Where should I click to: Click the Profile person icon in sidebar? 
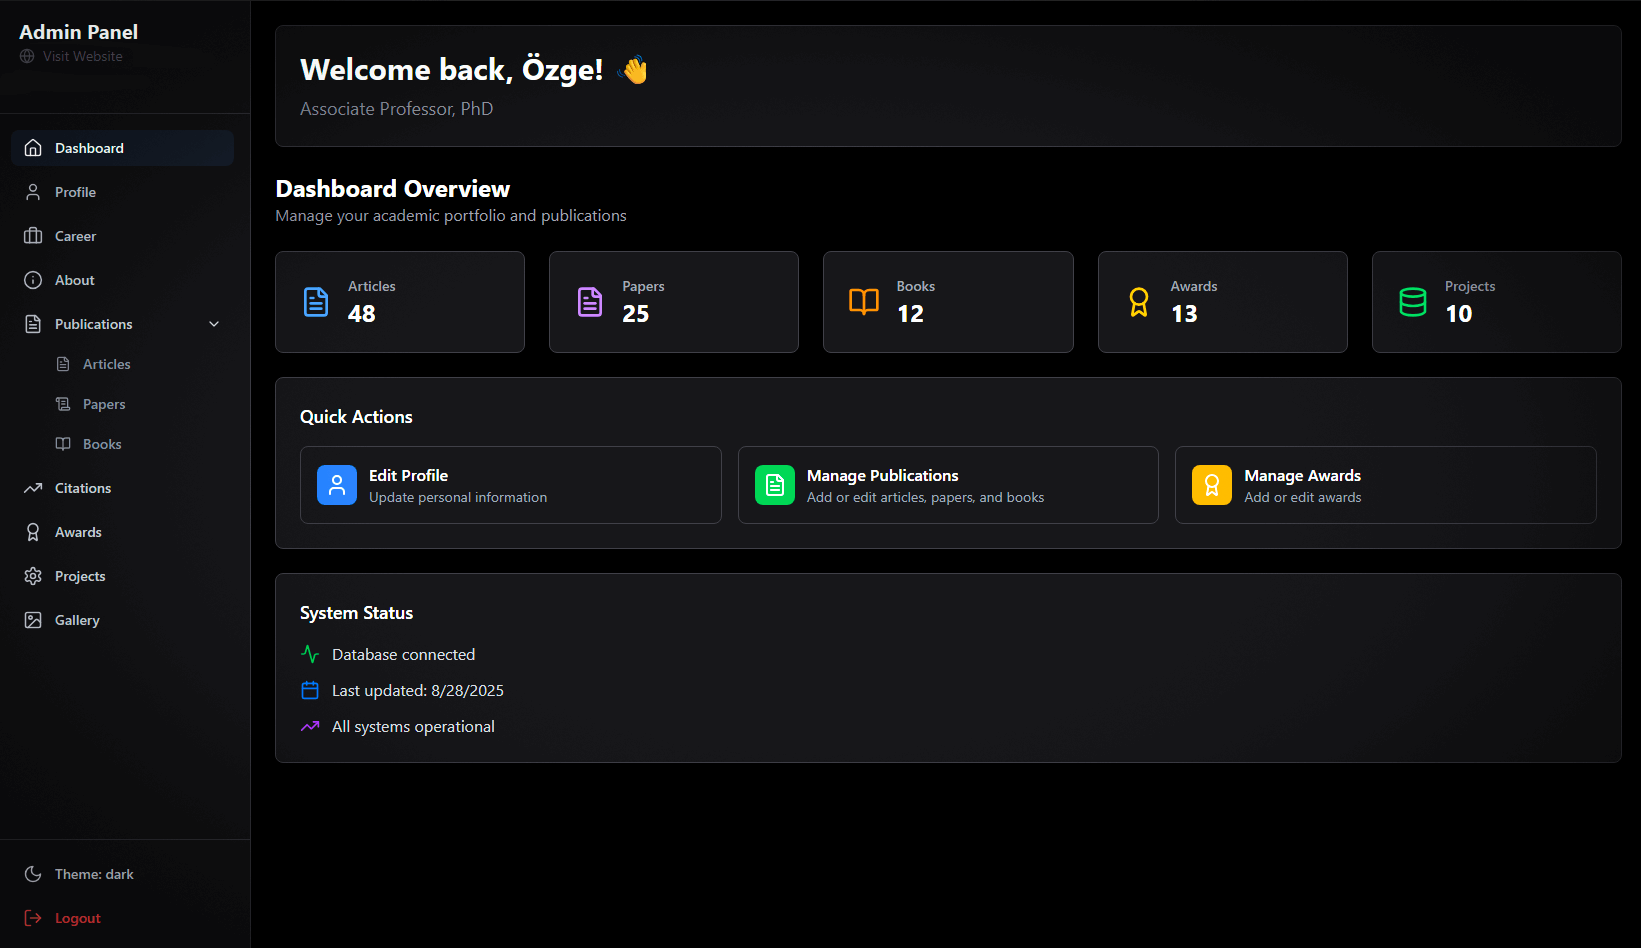click(33, 192)
